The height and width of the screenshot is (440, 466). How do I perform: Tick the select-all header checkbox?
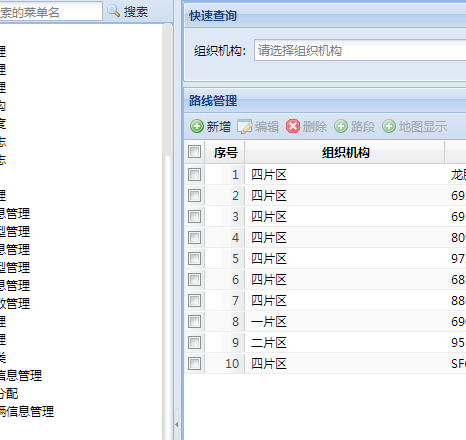pos(194,152)
